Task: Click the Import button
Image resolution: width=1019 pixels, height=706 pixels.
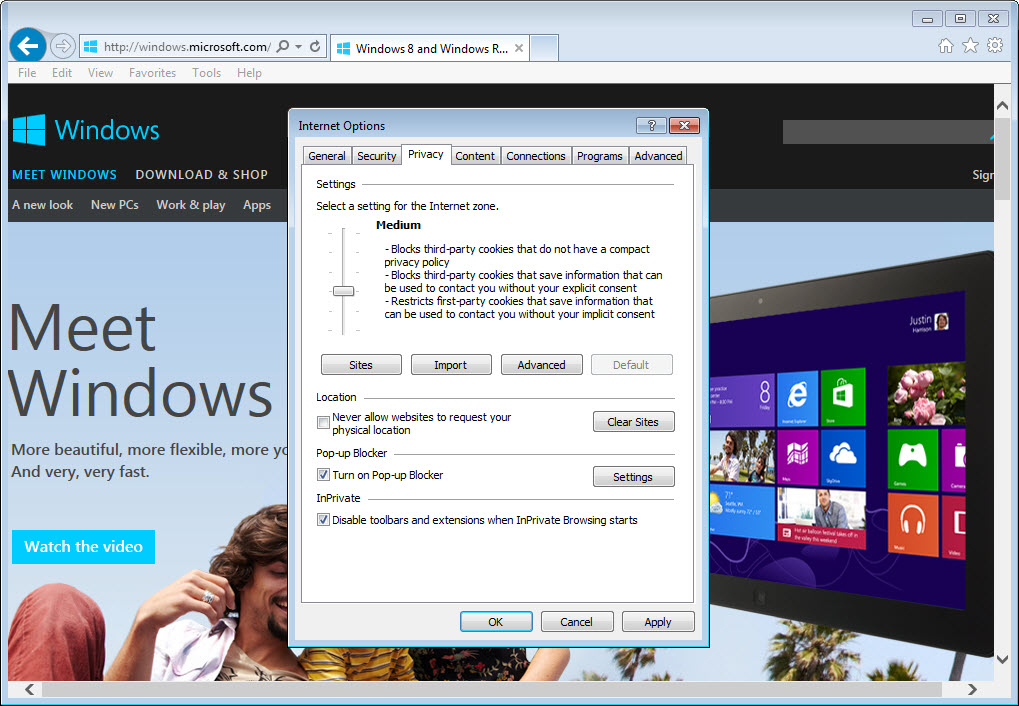Action: [x=450, y=365]
